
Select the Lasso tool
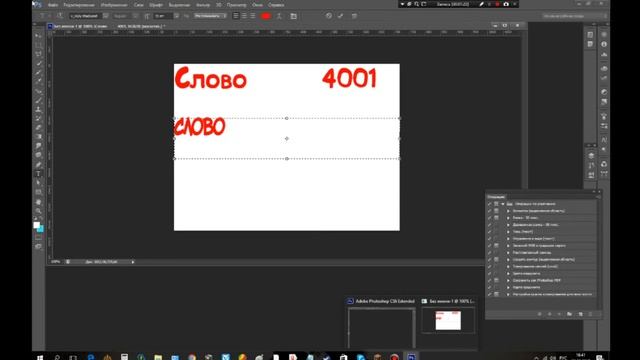click(x=38, y=54)
